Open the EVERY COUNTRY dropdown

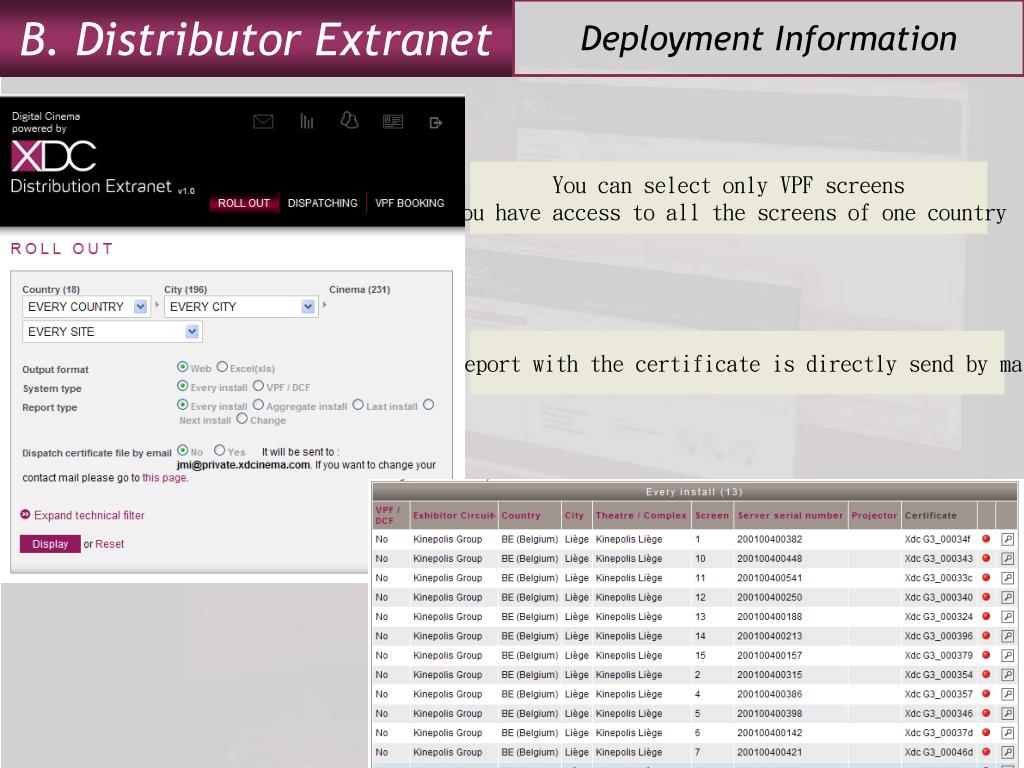[x=87, y=306]
